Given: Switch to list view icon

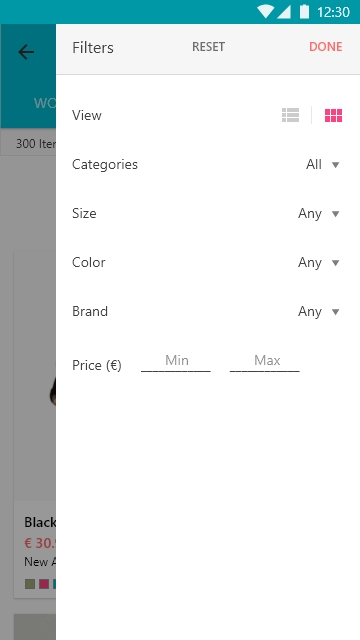Looking at the screenshot, I should [290, 115].
